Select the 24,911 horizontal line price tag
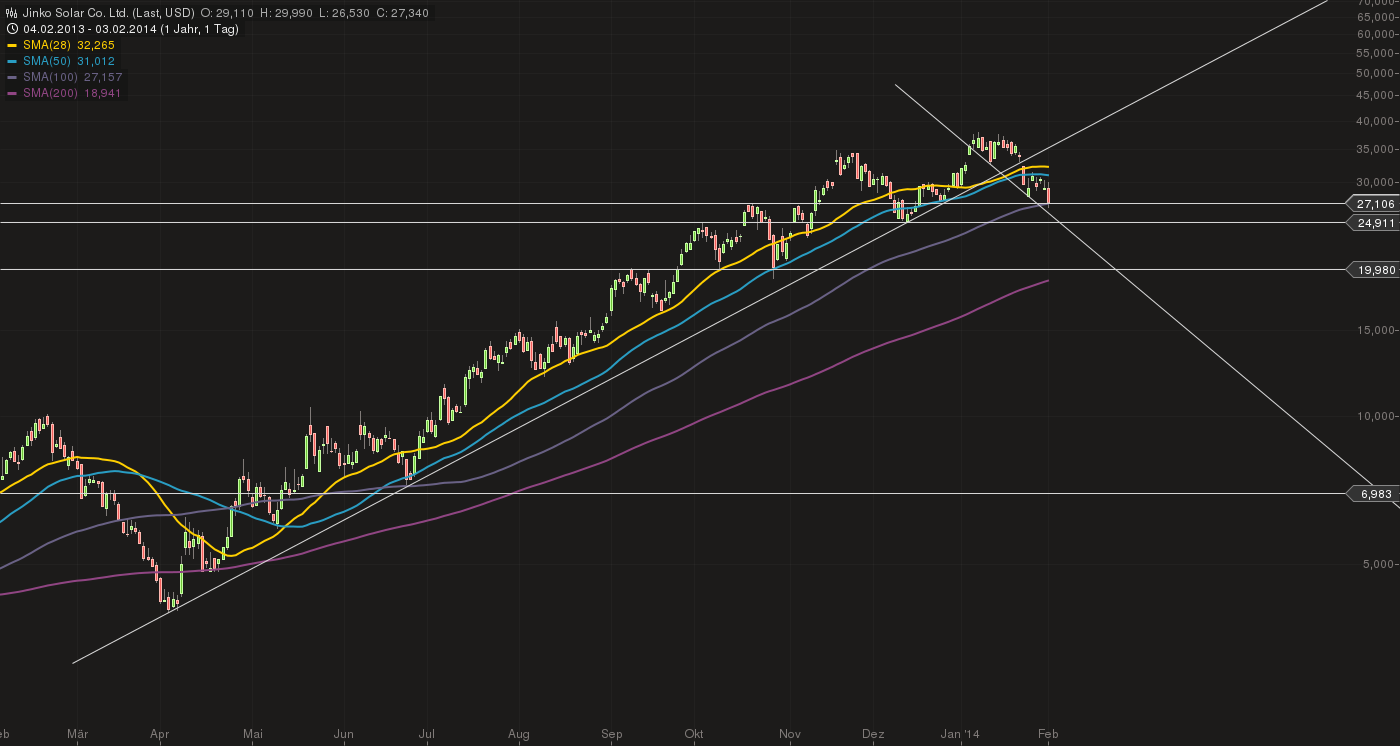The height and width of the screenshot is (746, 1400). click(x=1373, y=223)
